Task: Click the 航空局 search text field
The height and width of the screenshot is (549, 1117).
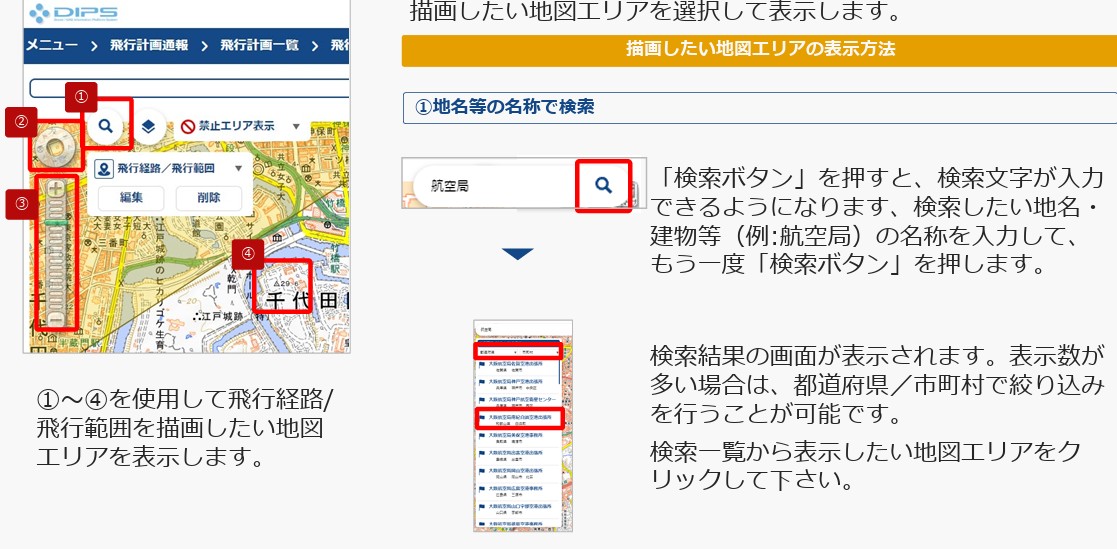Action: (x=490, y=186)
